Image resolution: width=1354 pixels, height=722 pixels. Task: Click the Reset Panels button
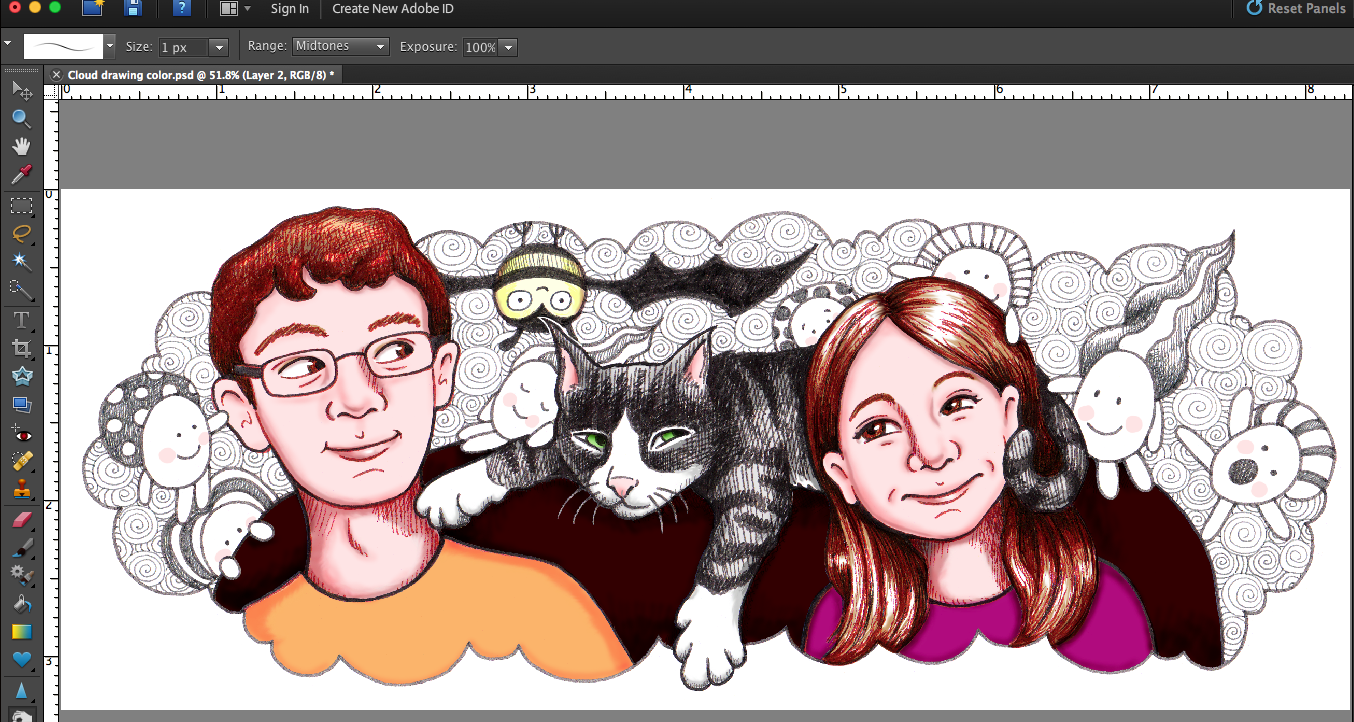point(1296,8)
